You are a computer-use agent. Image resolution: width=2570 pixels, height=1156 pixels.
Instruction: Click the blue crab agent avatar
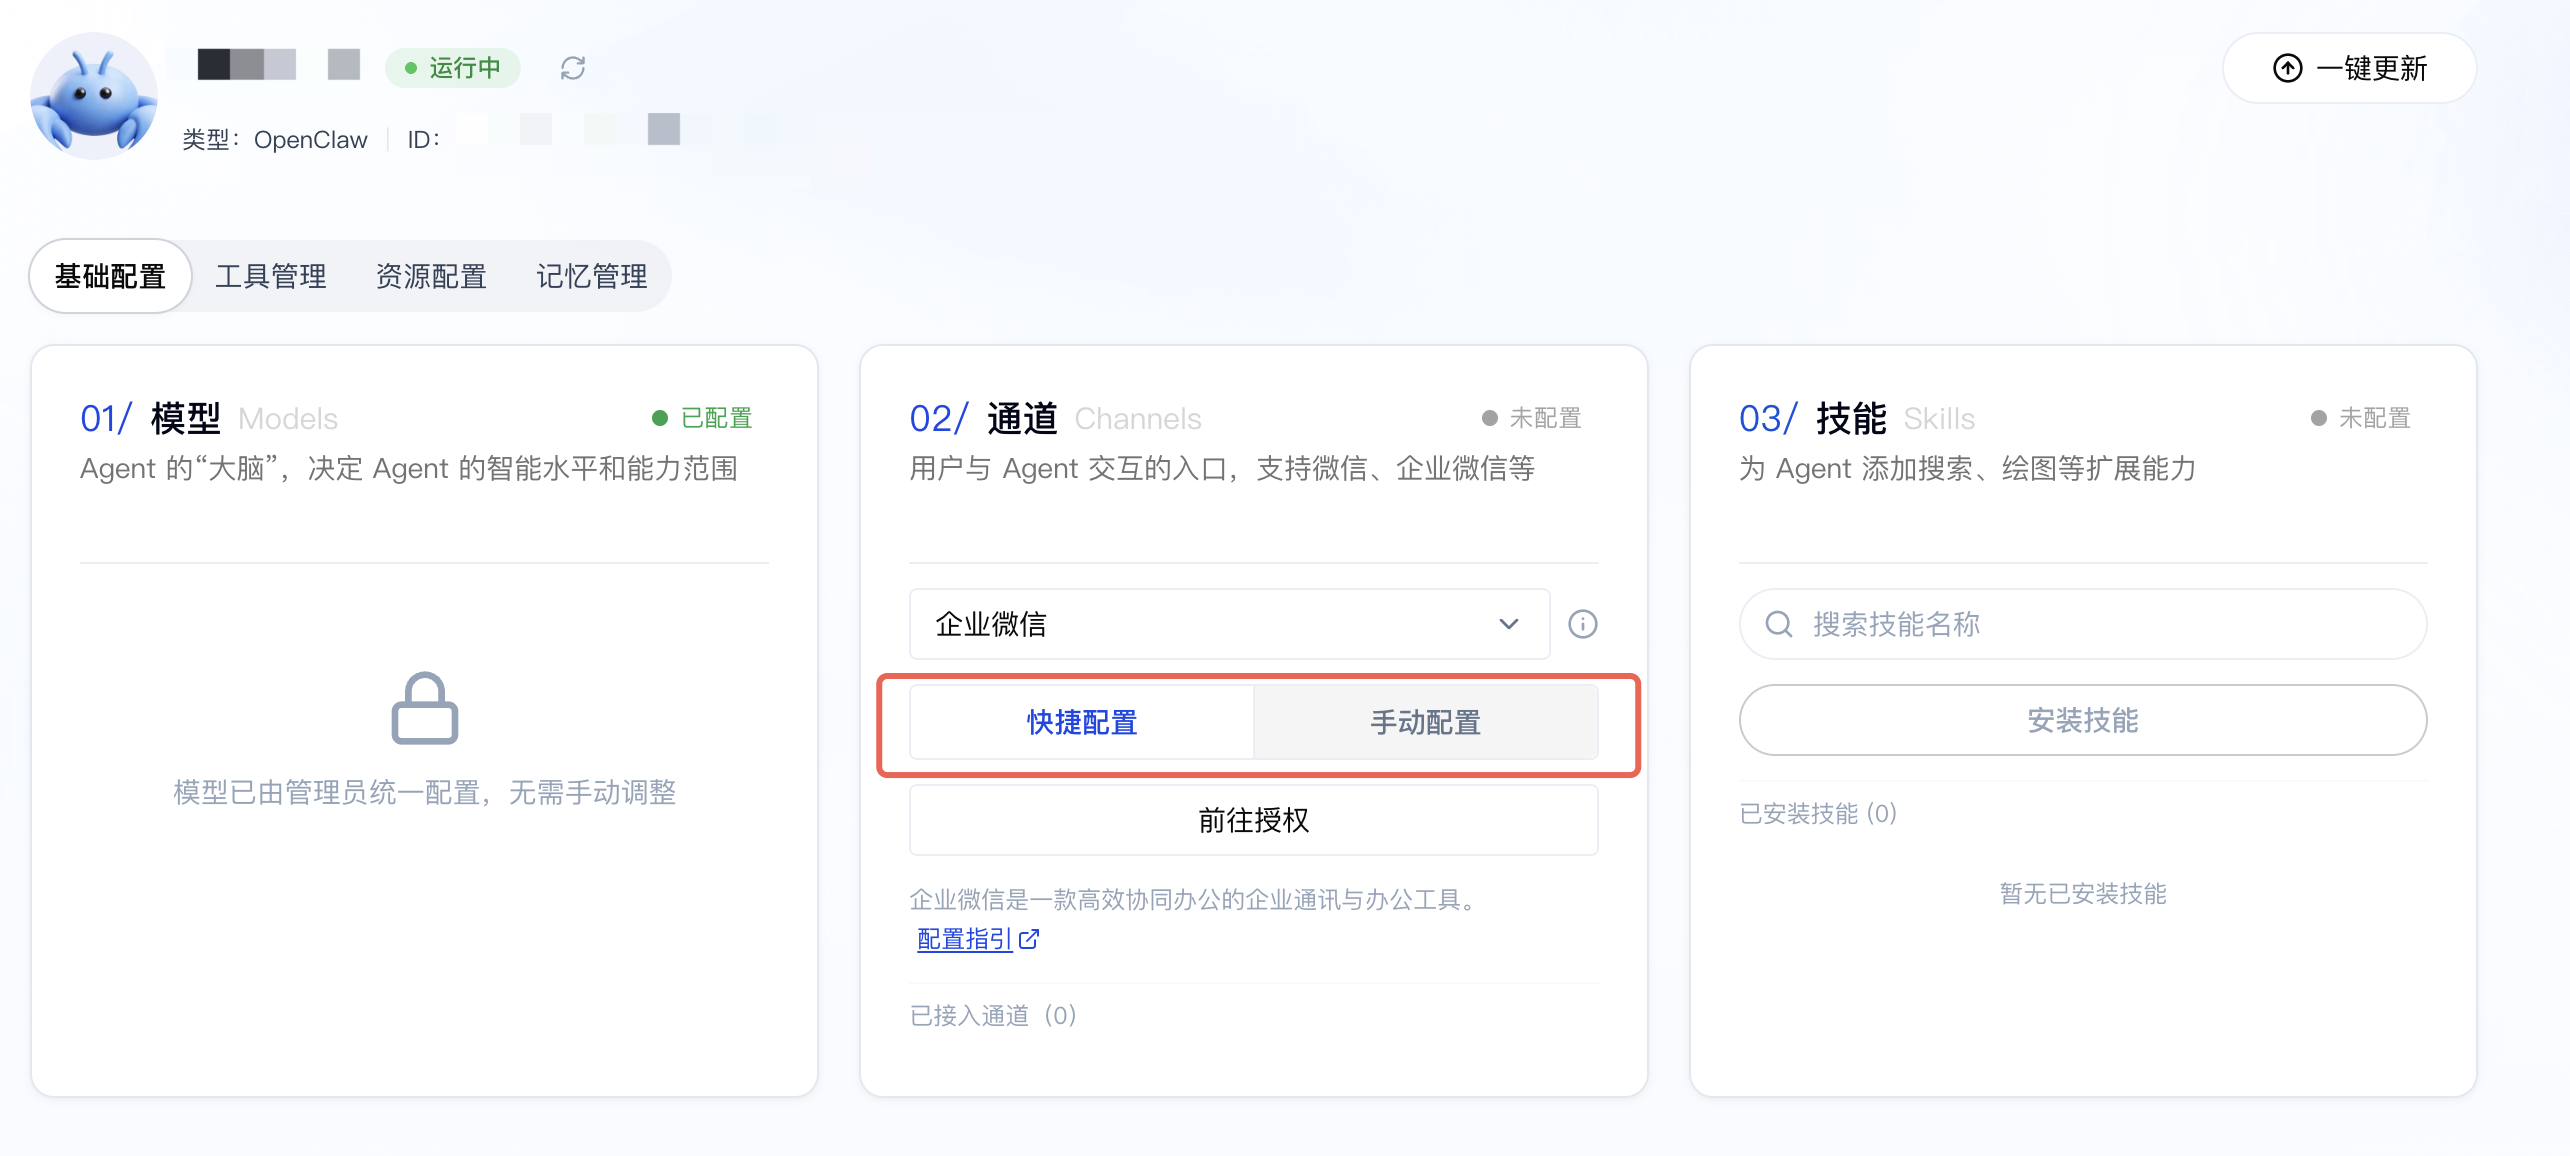point(93,96)
